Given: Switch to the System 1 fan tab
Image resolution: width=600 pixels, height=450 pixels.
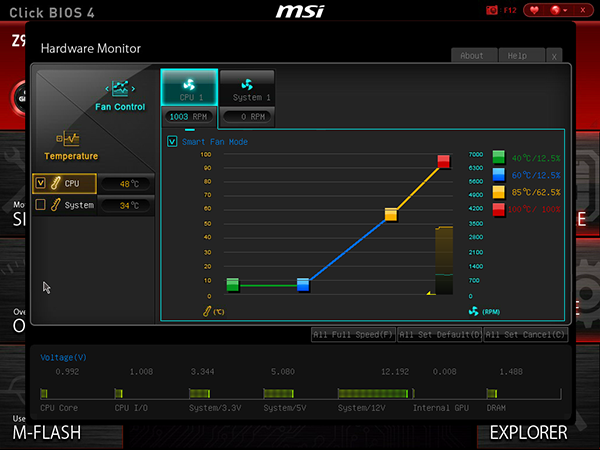Looking at the screenshot, I should point(247,87).
